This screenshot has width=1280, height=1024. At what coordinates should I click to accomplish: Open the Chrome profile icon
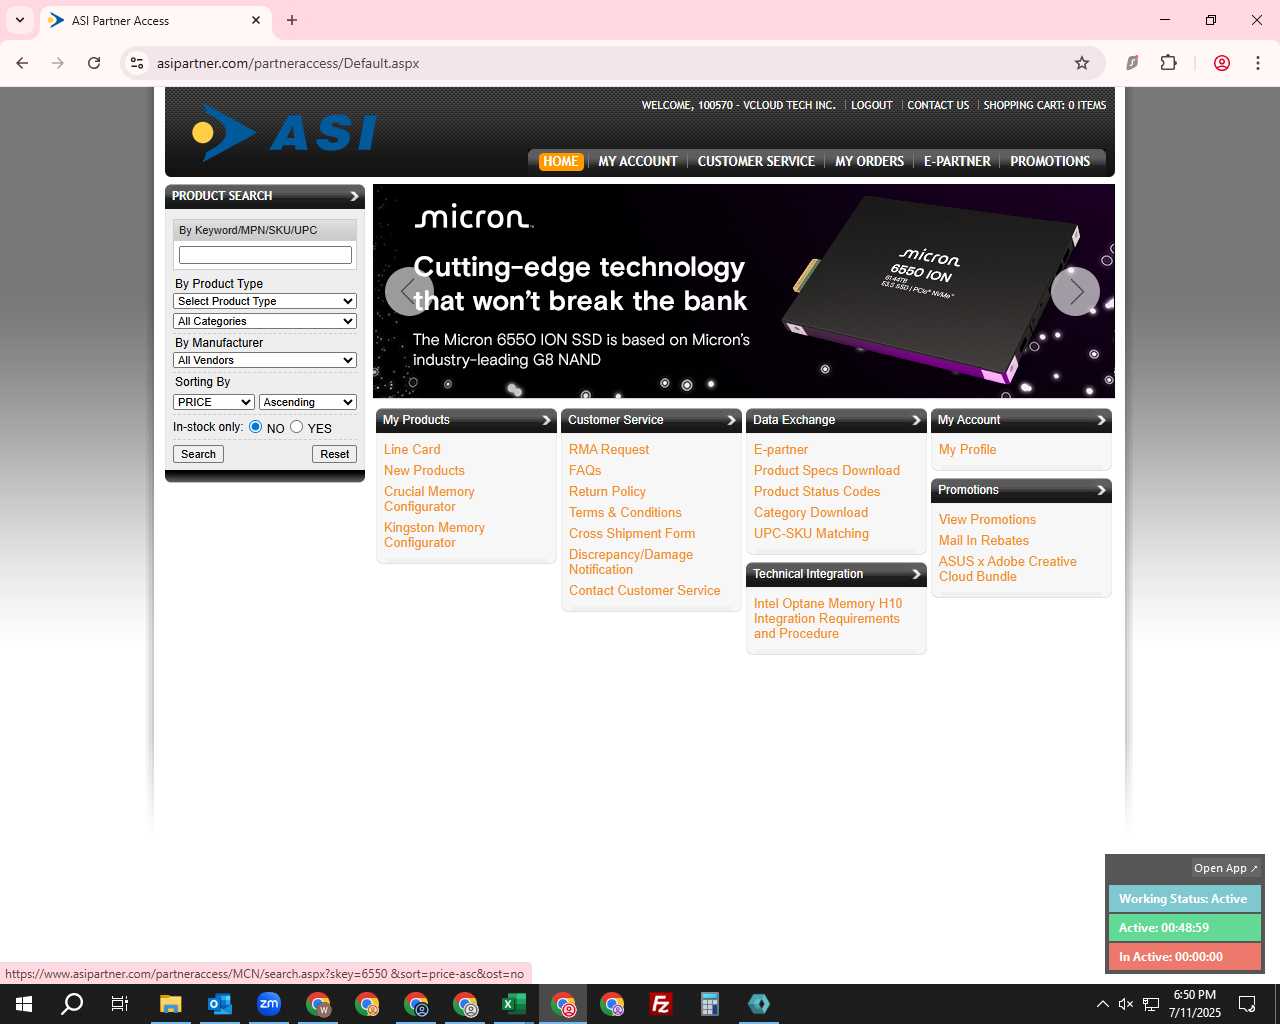[x=1221, y=63]
